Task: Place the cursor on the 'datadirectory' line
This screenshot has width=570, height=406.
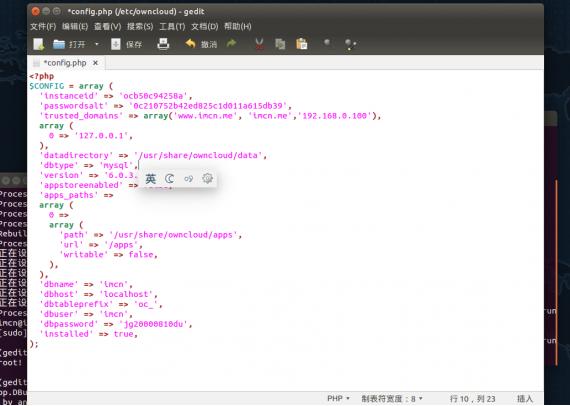Action: coord(153,155)
